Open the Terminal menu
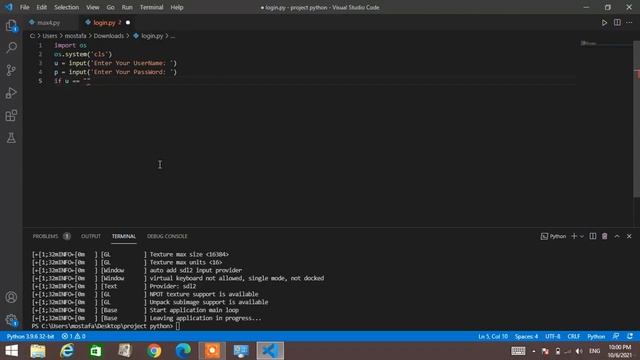Image resolution: width=640 pixels, height=360 pixels. pyautogui.click(x=151, y=7)
